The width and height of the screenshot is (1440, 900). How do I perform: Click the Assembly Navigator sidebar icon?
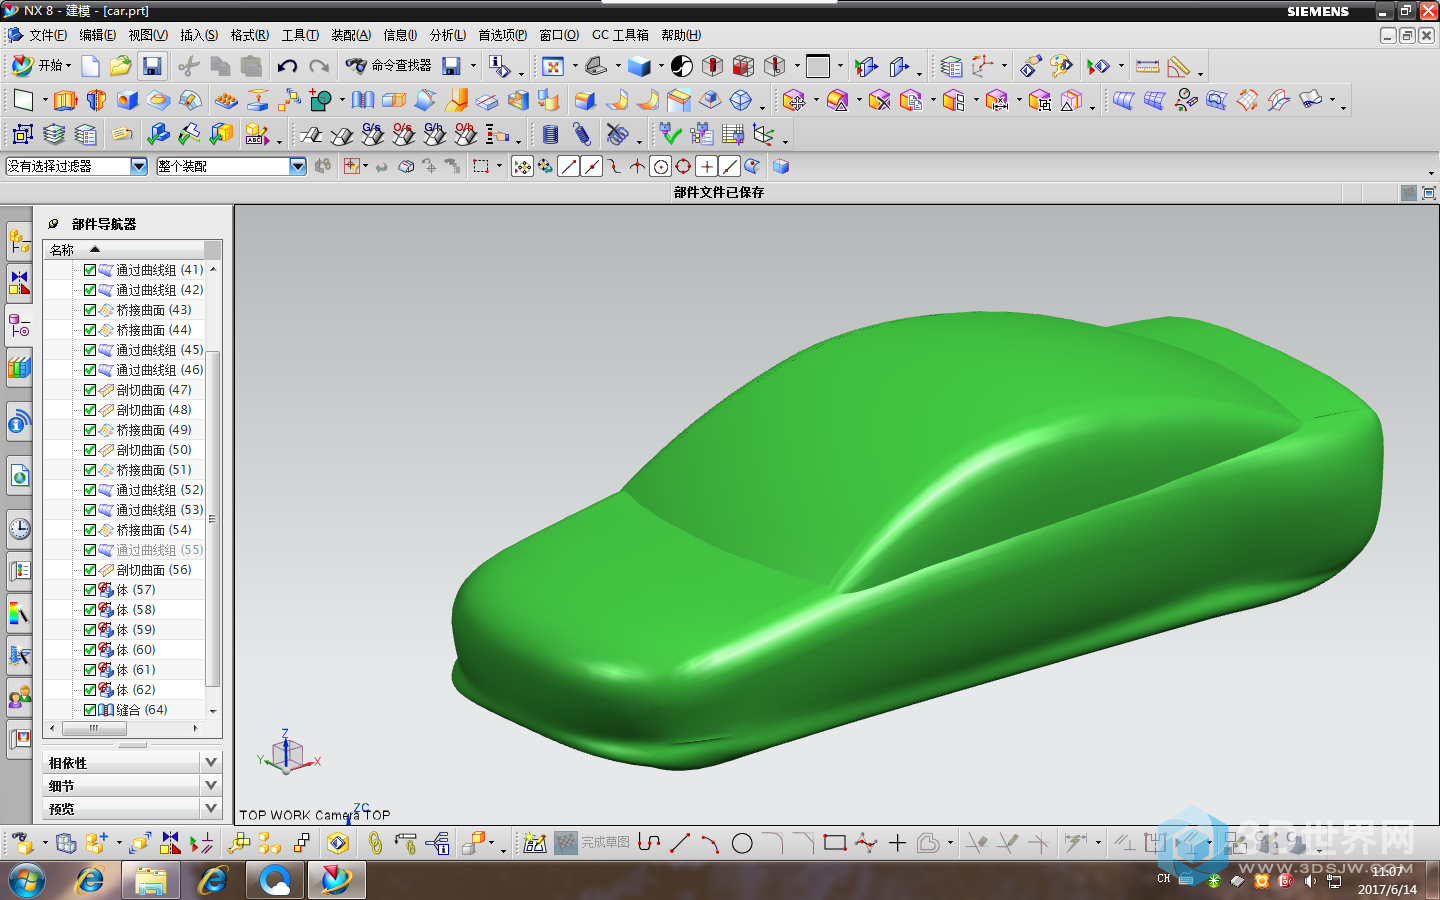pos(19,241)
